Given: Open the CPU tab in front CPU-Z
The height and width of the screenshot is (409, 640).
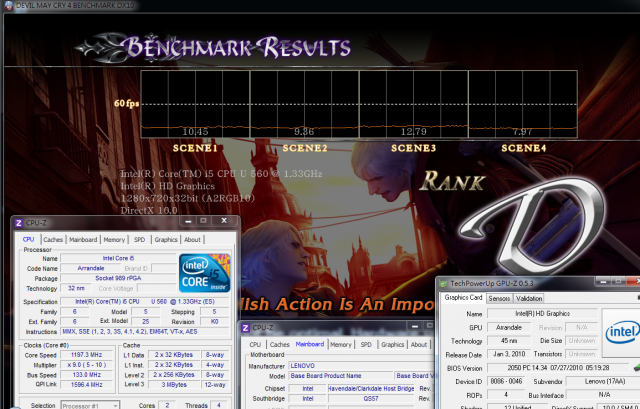Looking at the screenshot, I should tap(28, 240).
